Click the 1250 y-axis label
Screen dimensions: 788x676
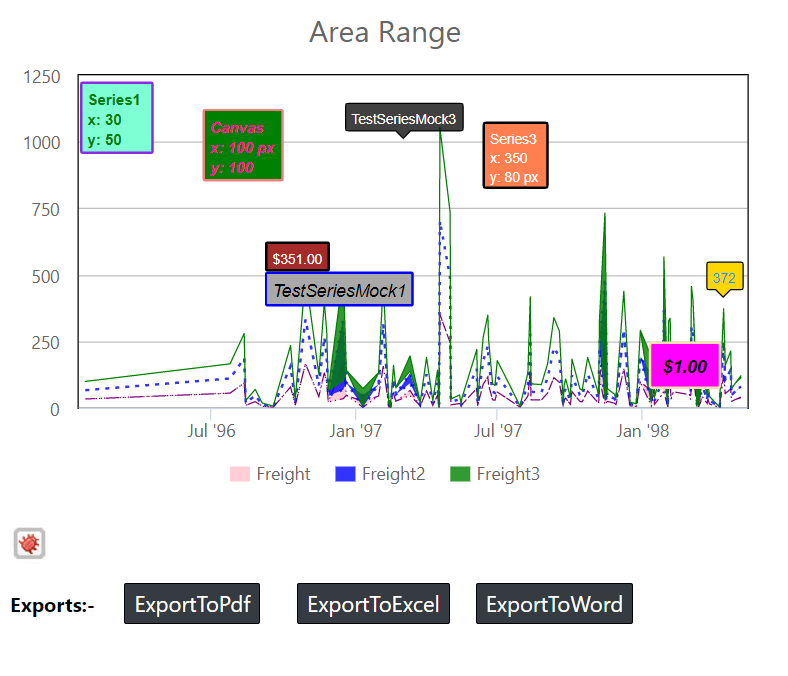42,77
